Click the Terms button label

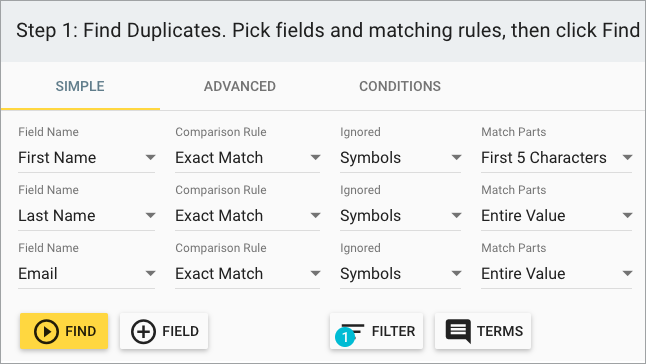[500, 331]
